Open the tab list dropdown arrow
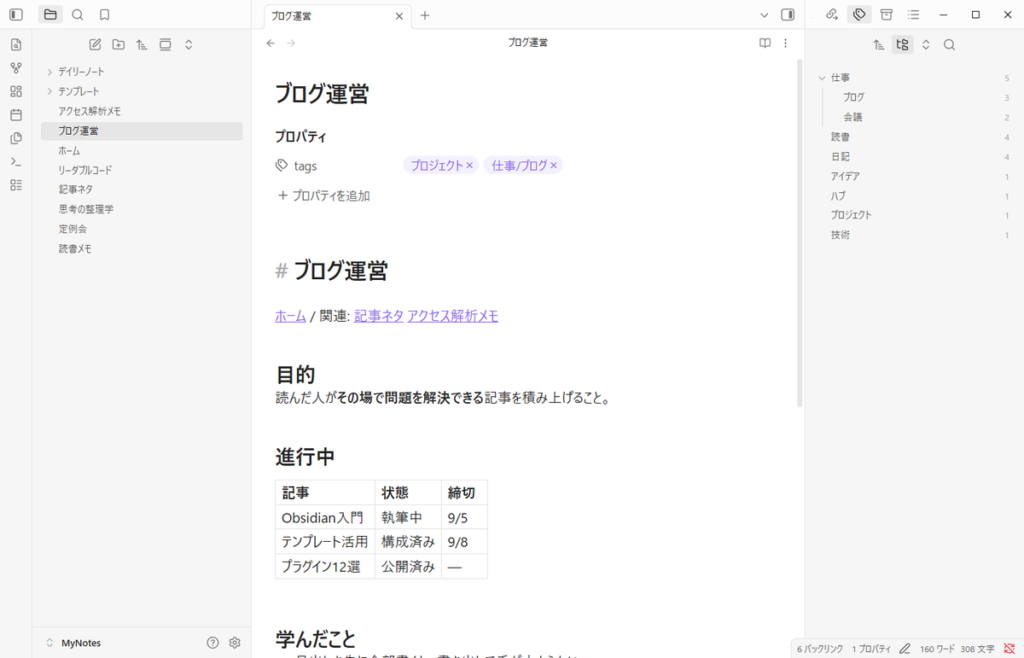The width and height of the screenshot is (1024, 658). pyautogui.click(x=764, y=15)
